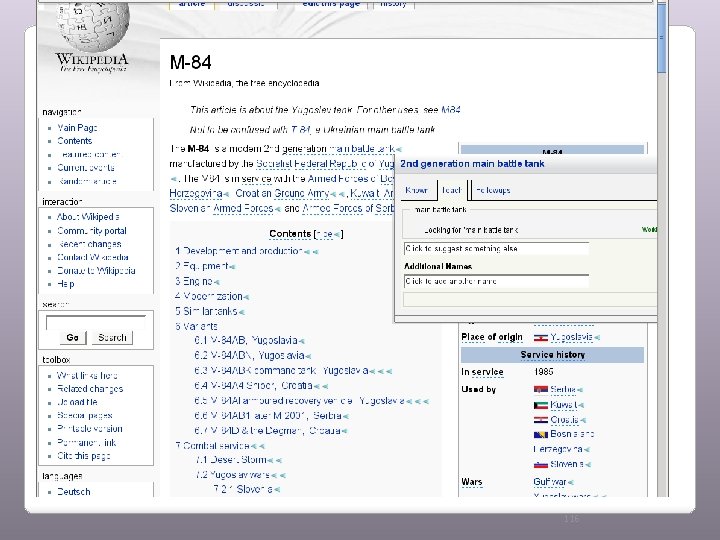Open Slovenia link under Used by
Image resolution: width=720 pixels, height=540 pixels.
coord(567,464)
